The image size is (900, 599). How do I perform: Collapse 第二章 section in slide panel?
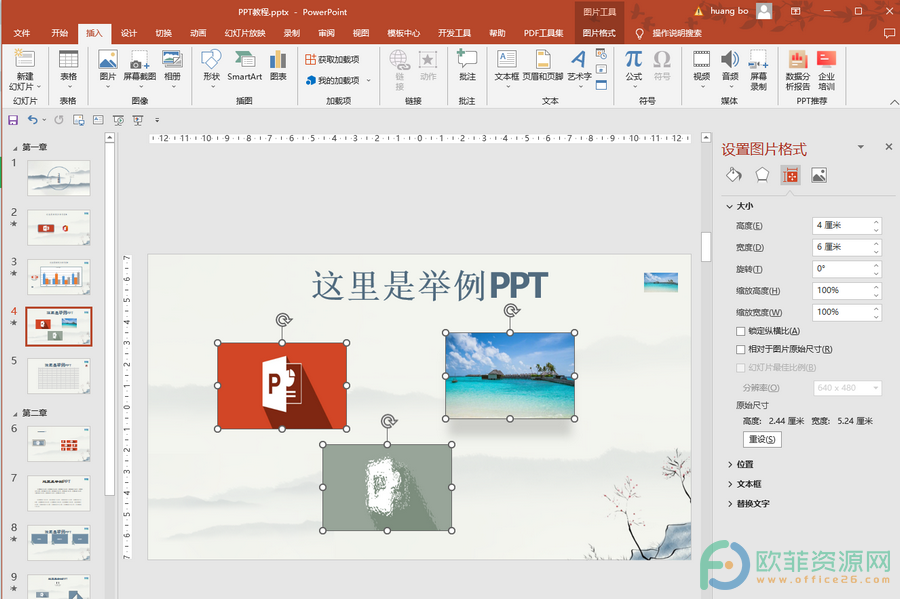15,414
